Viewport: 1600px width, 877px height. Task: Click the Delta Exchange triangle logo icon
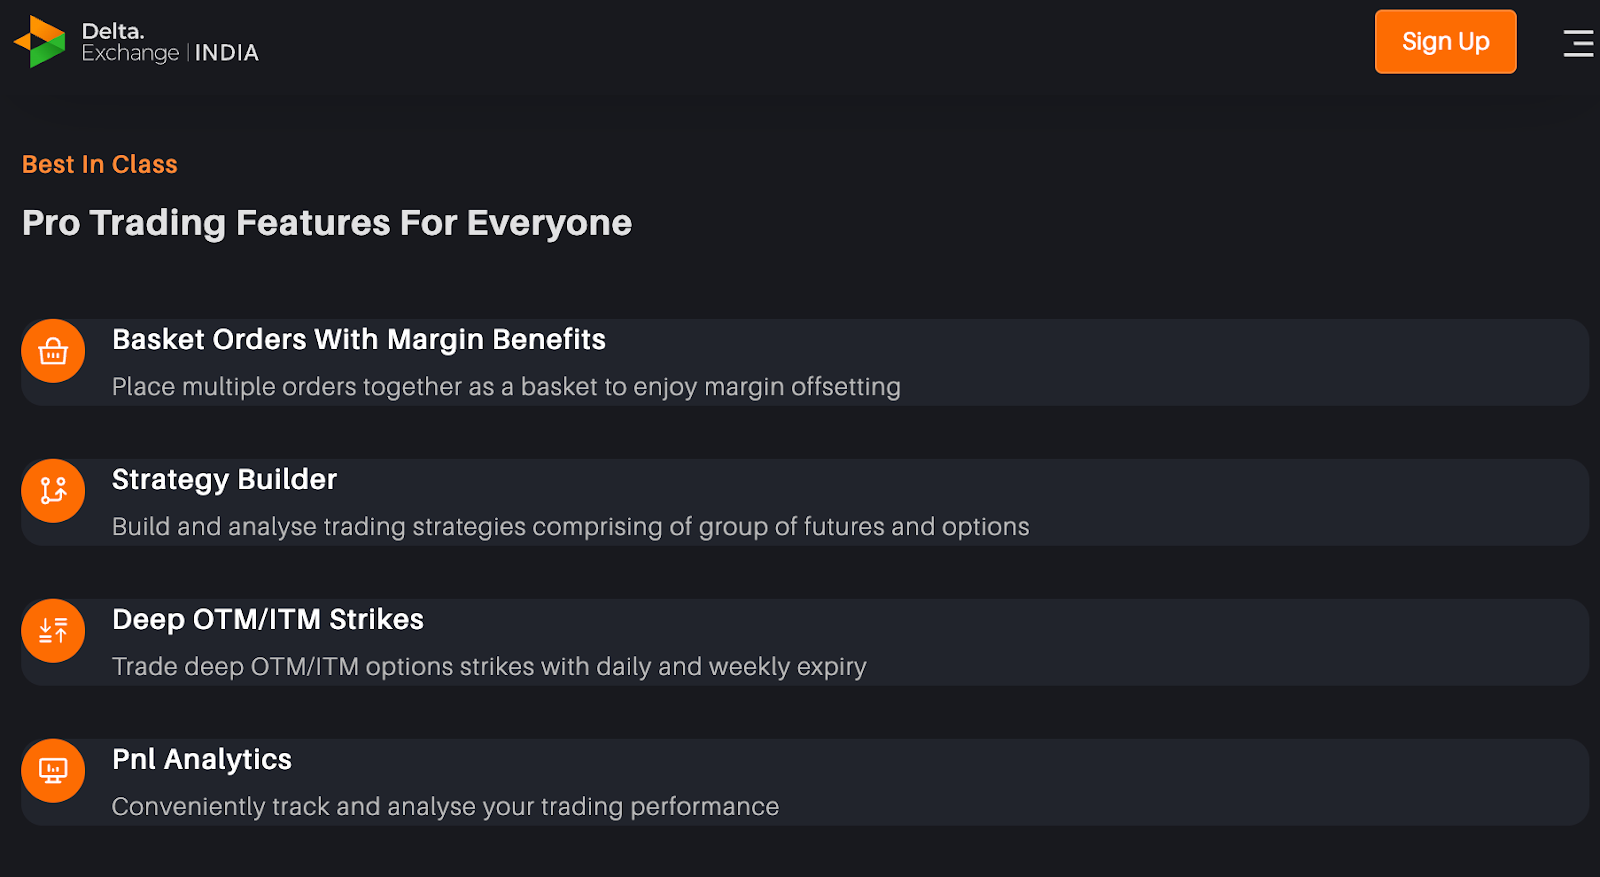point(40,42)
